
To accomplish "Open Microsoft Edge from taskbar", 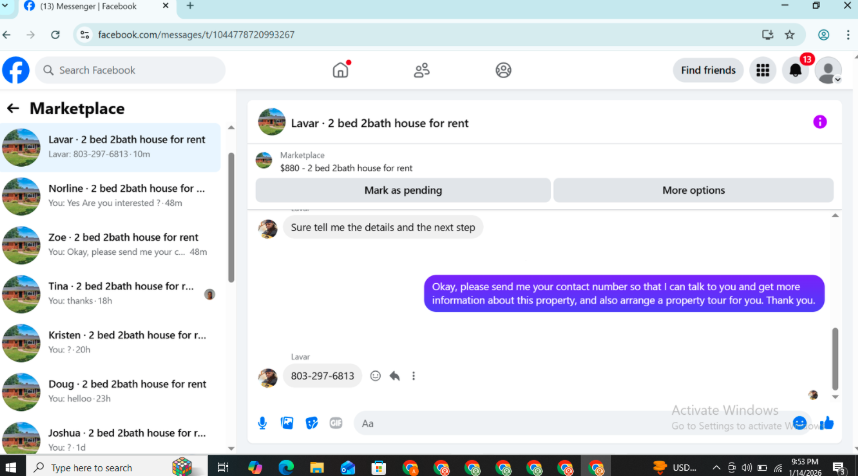I will pyautogui.click(x=286, y=467).
